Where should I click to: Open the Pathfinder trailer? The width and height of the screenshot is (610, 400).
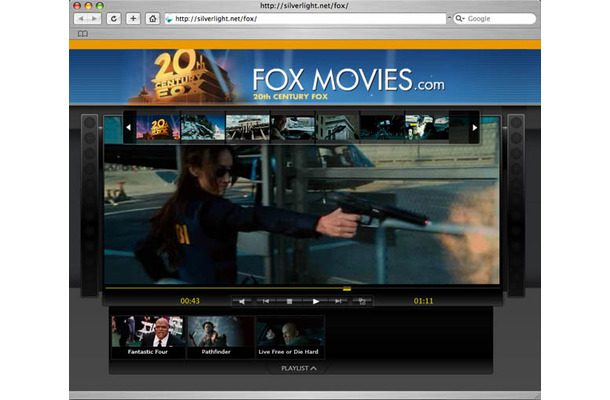(221, 337)
